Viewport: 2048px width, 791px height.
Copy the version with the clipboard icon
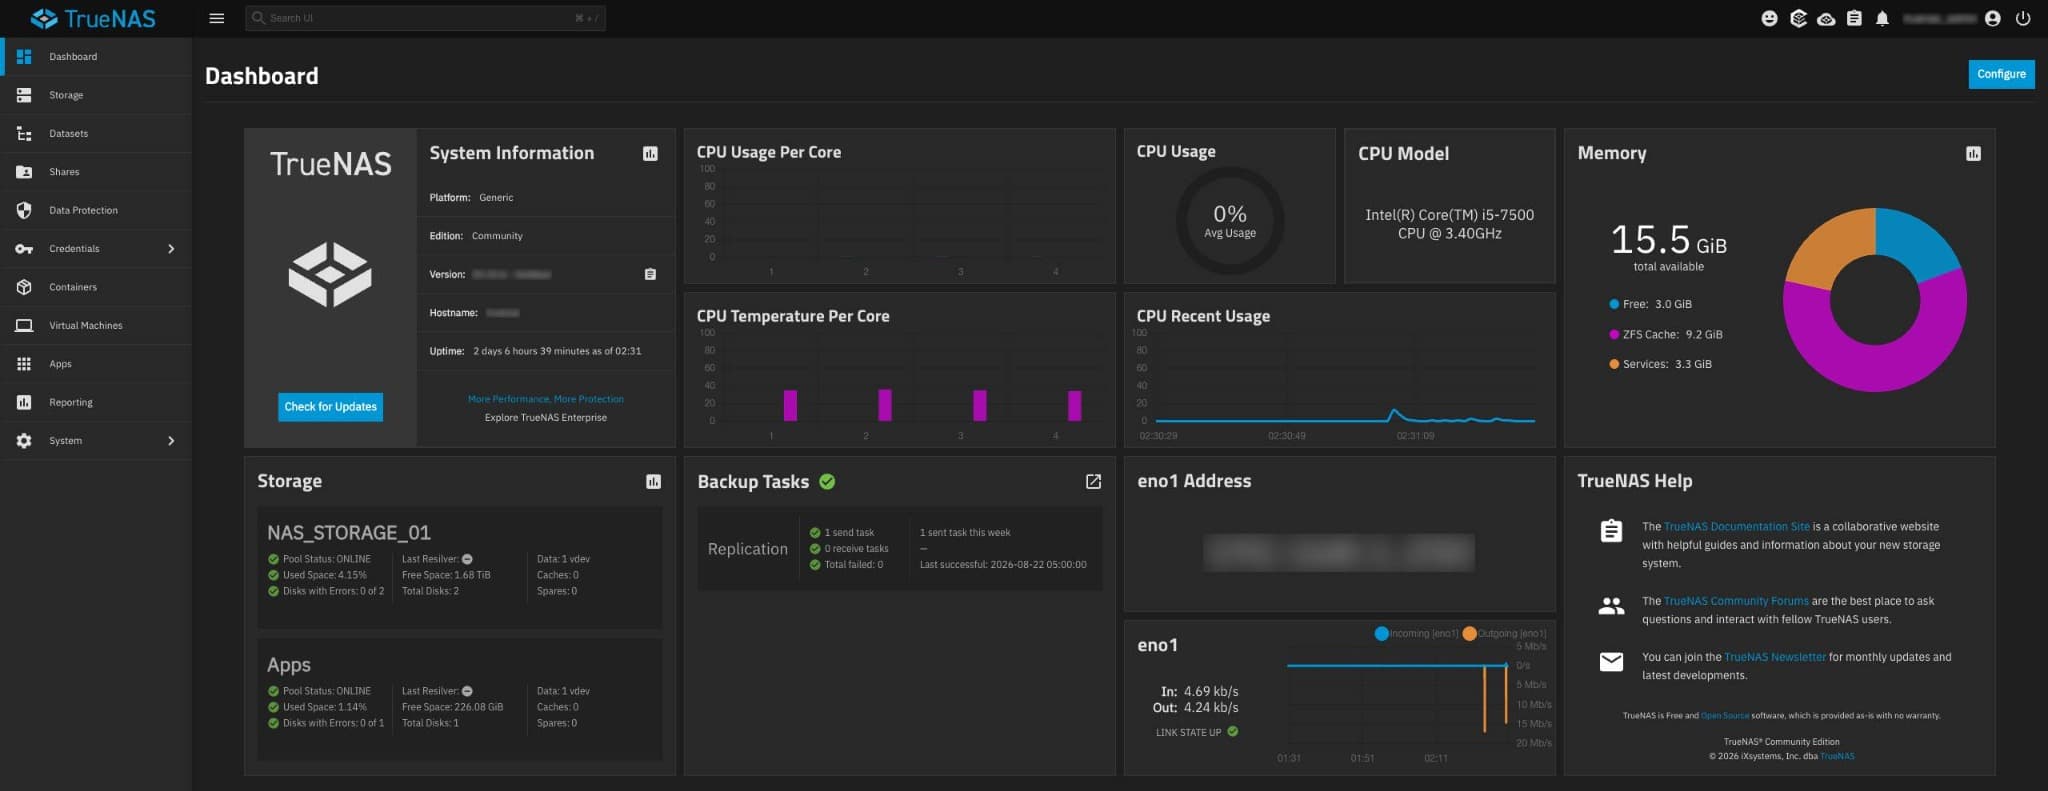pyautogui.click(x=650, y=274)
